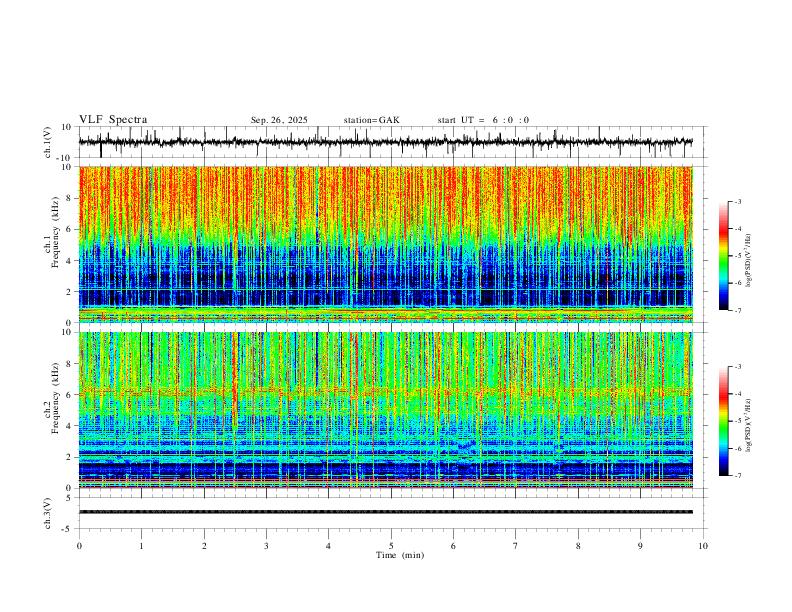Viewport: 792px width, 612px height.
Task: Click the ch.1 colorbar unit label
Action: coord(749,261)
